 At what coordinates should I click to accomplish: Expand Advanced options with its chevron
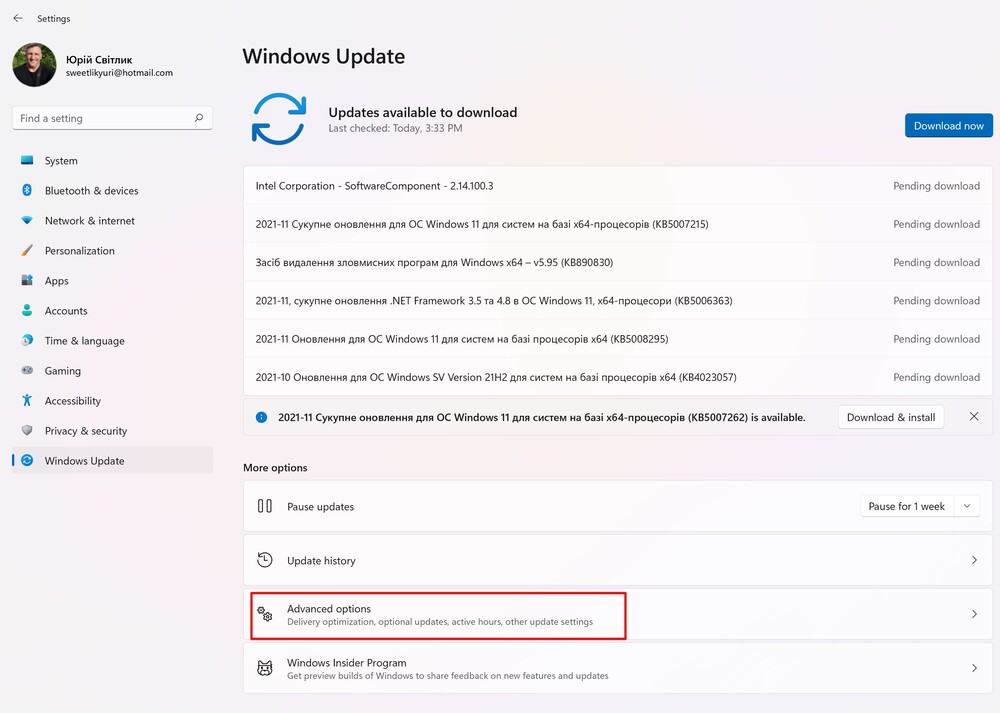pos(974,614)
